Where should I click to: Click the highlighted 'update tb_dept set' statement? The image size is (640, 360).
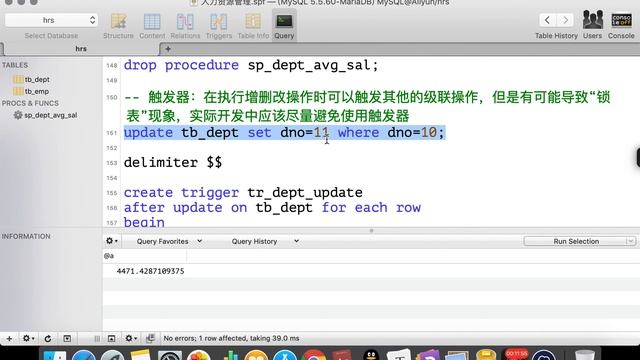(x=284, y=133)
